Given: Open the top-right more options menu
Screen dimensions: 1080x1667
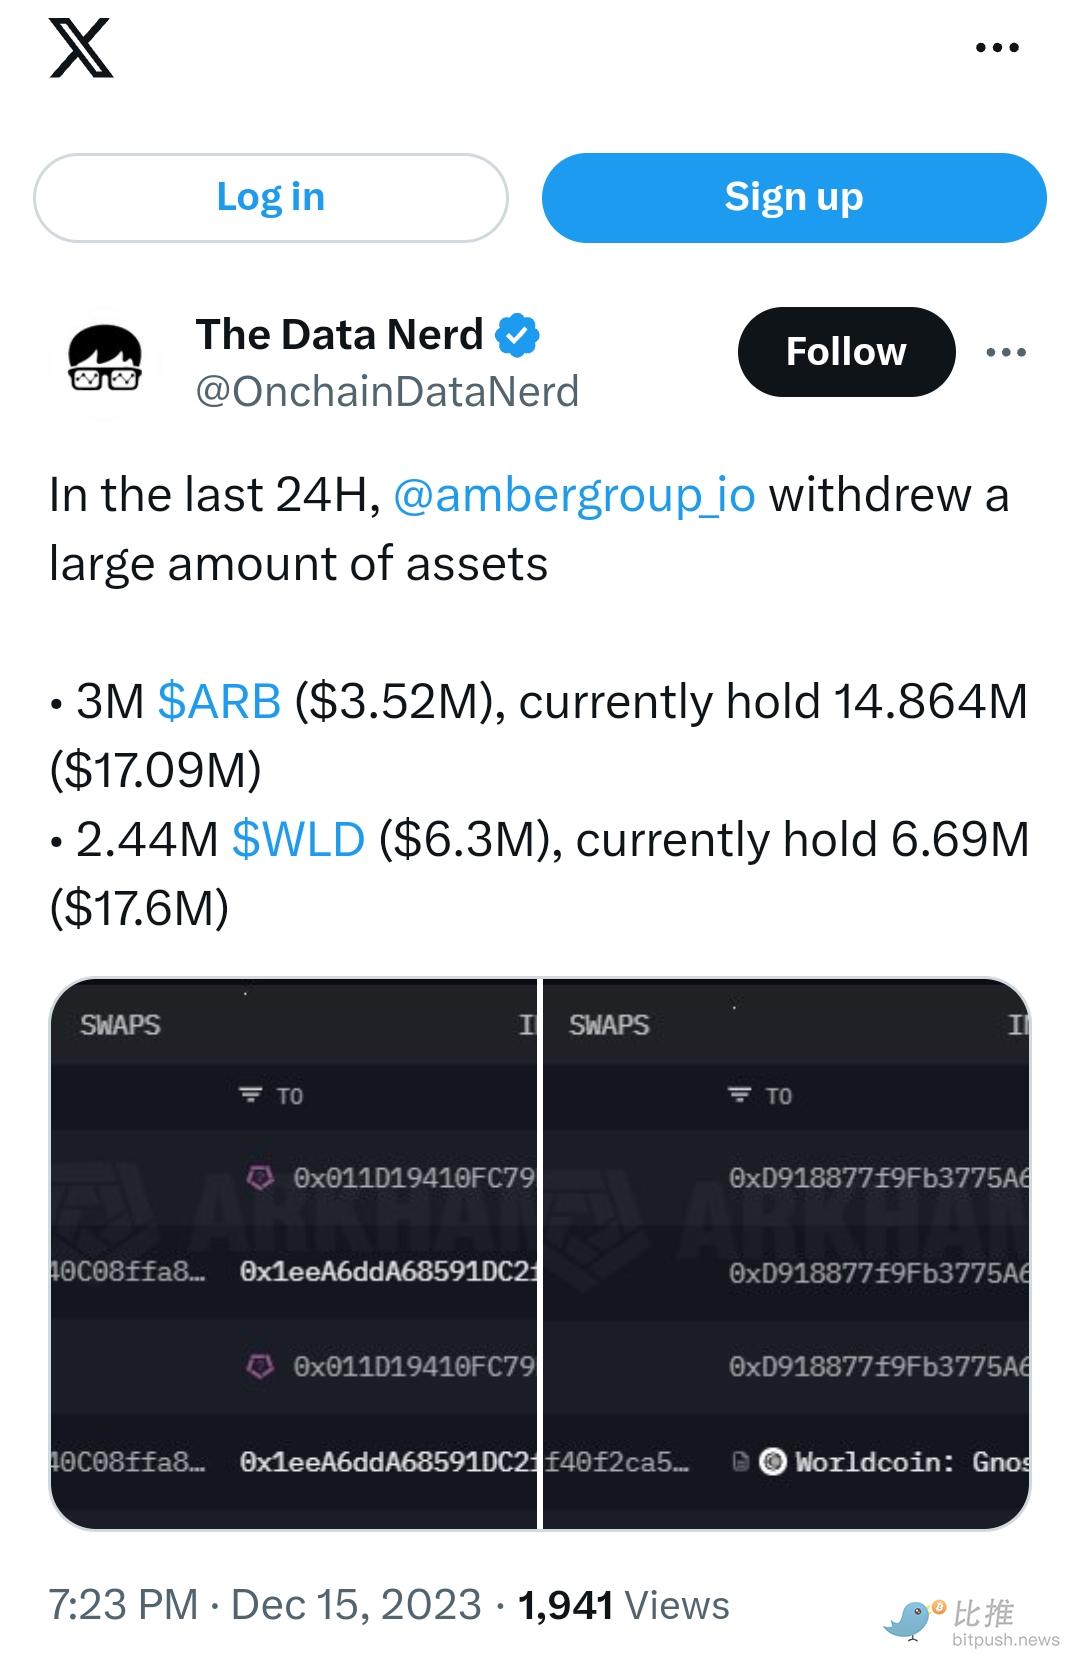Looking at the screenshot, I should [997, 47].
